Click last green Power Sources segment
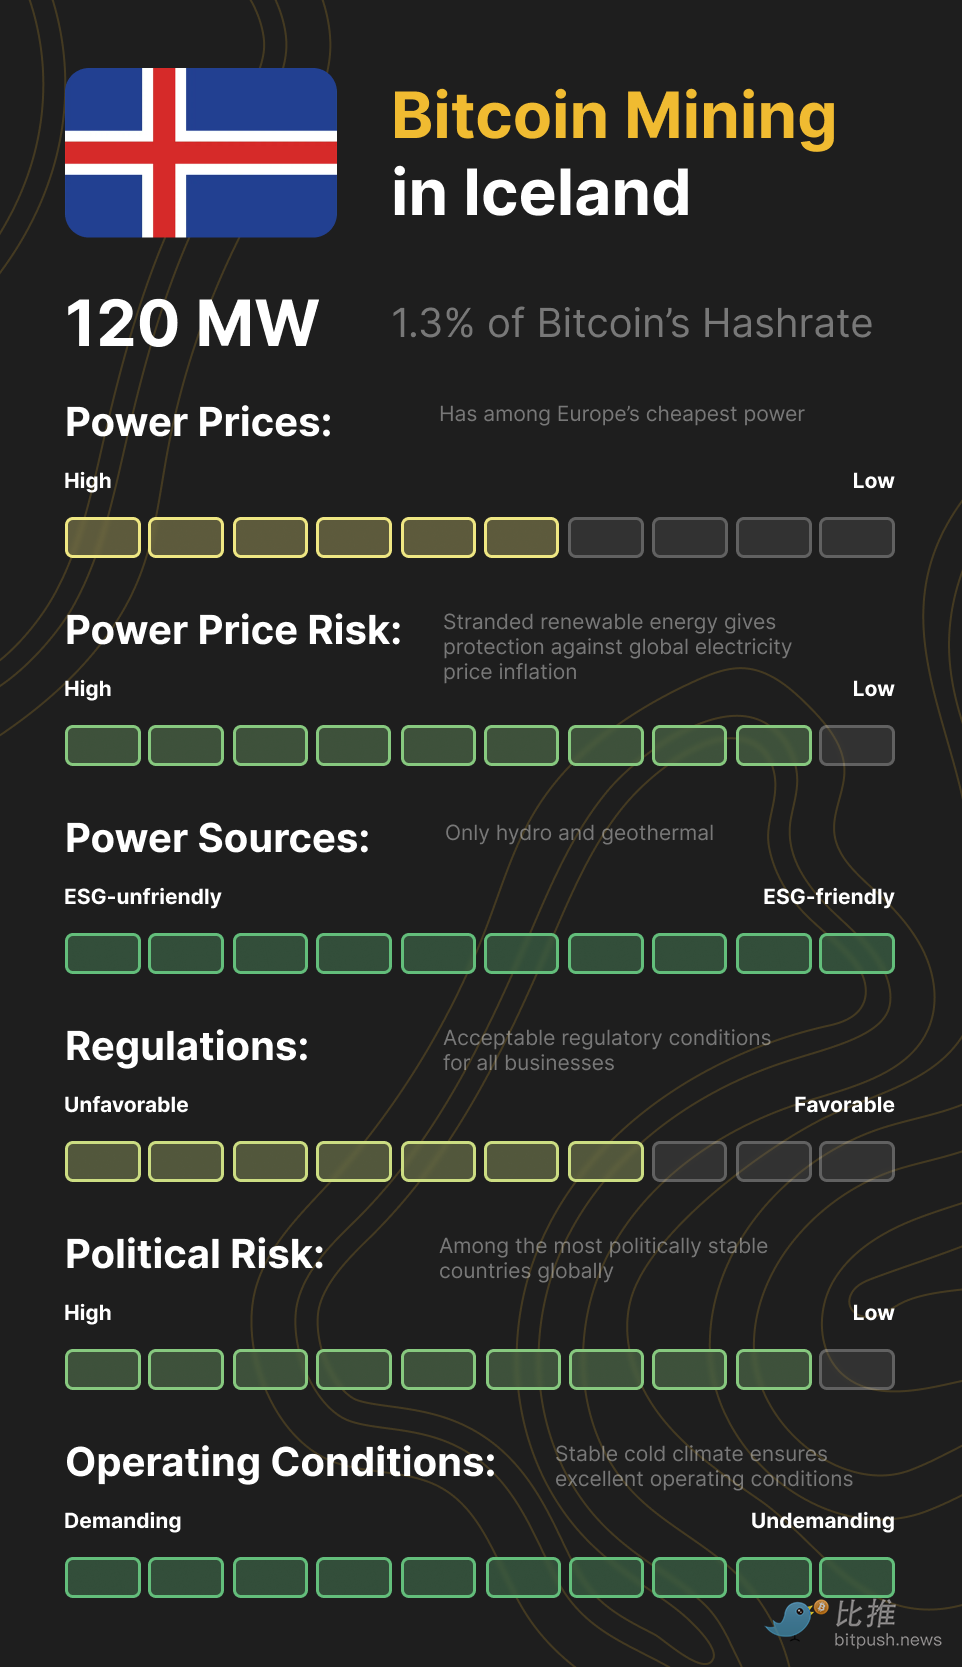962x1667 pixels. coord(857,954)
